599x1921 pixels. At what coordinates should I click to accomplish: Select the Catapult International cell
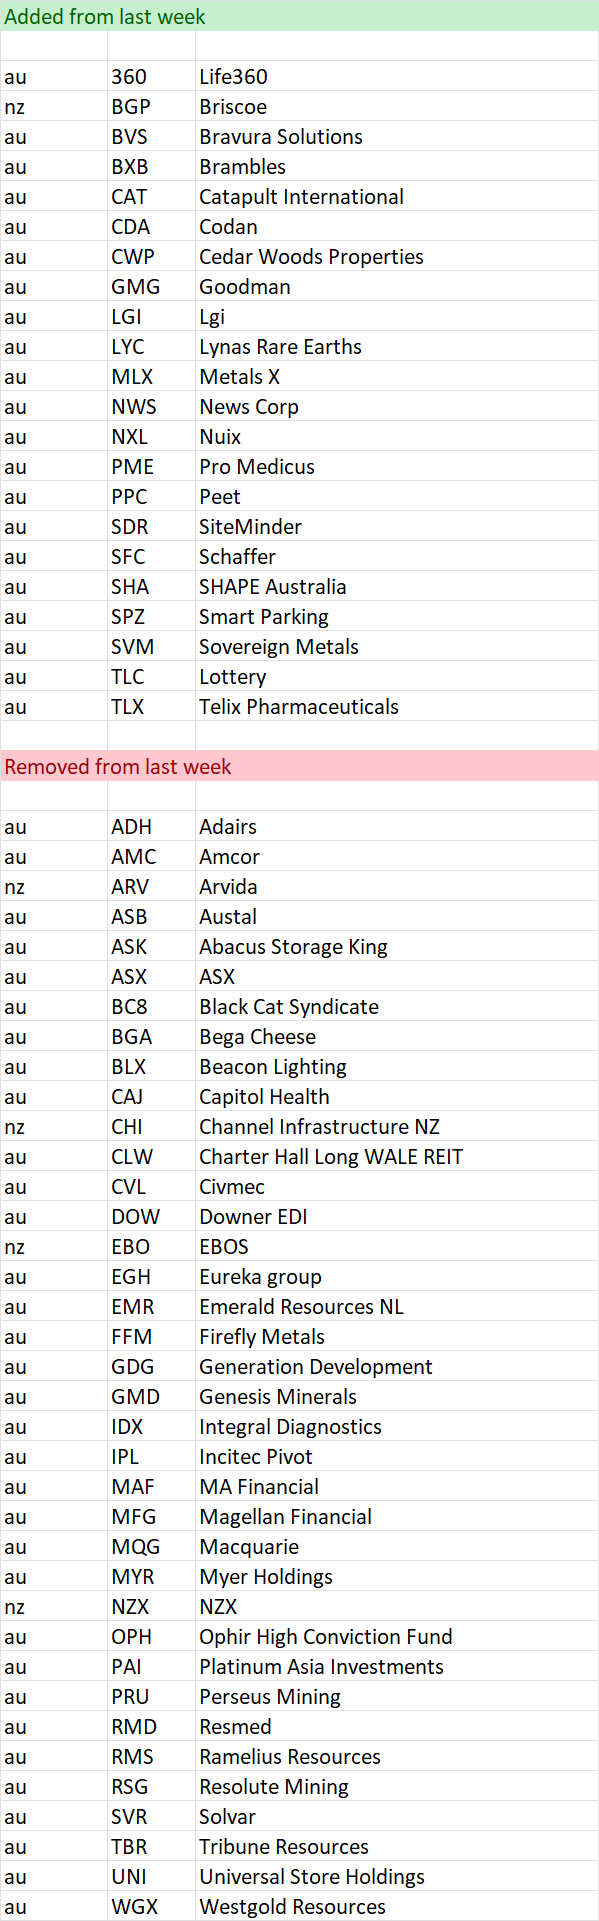[397, 196]
